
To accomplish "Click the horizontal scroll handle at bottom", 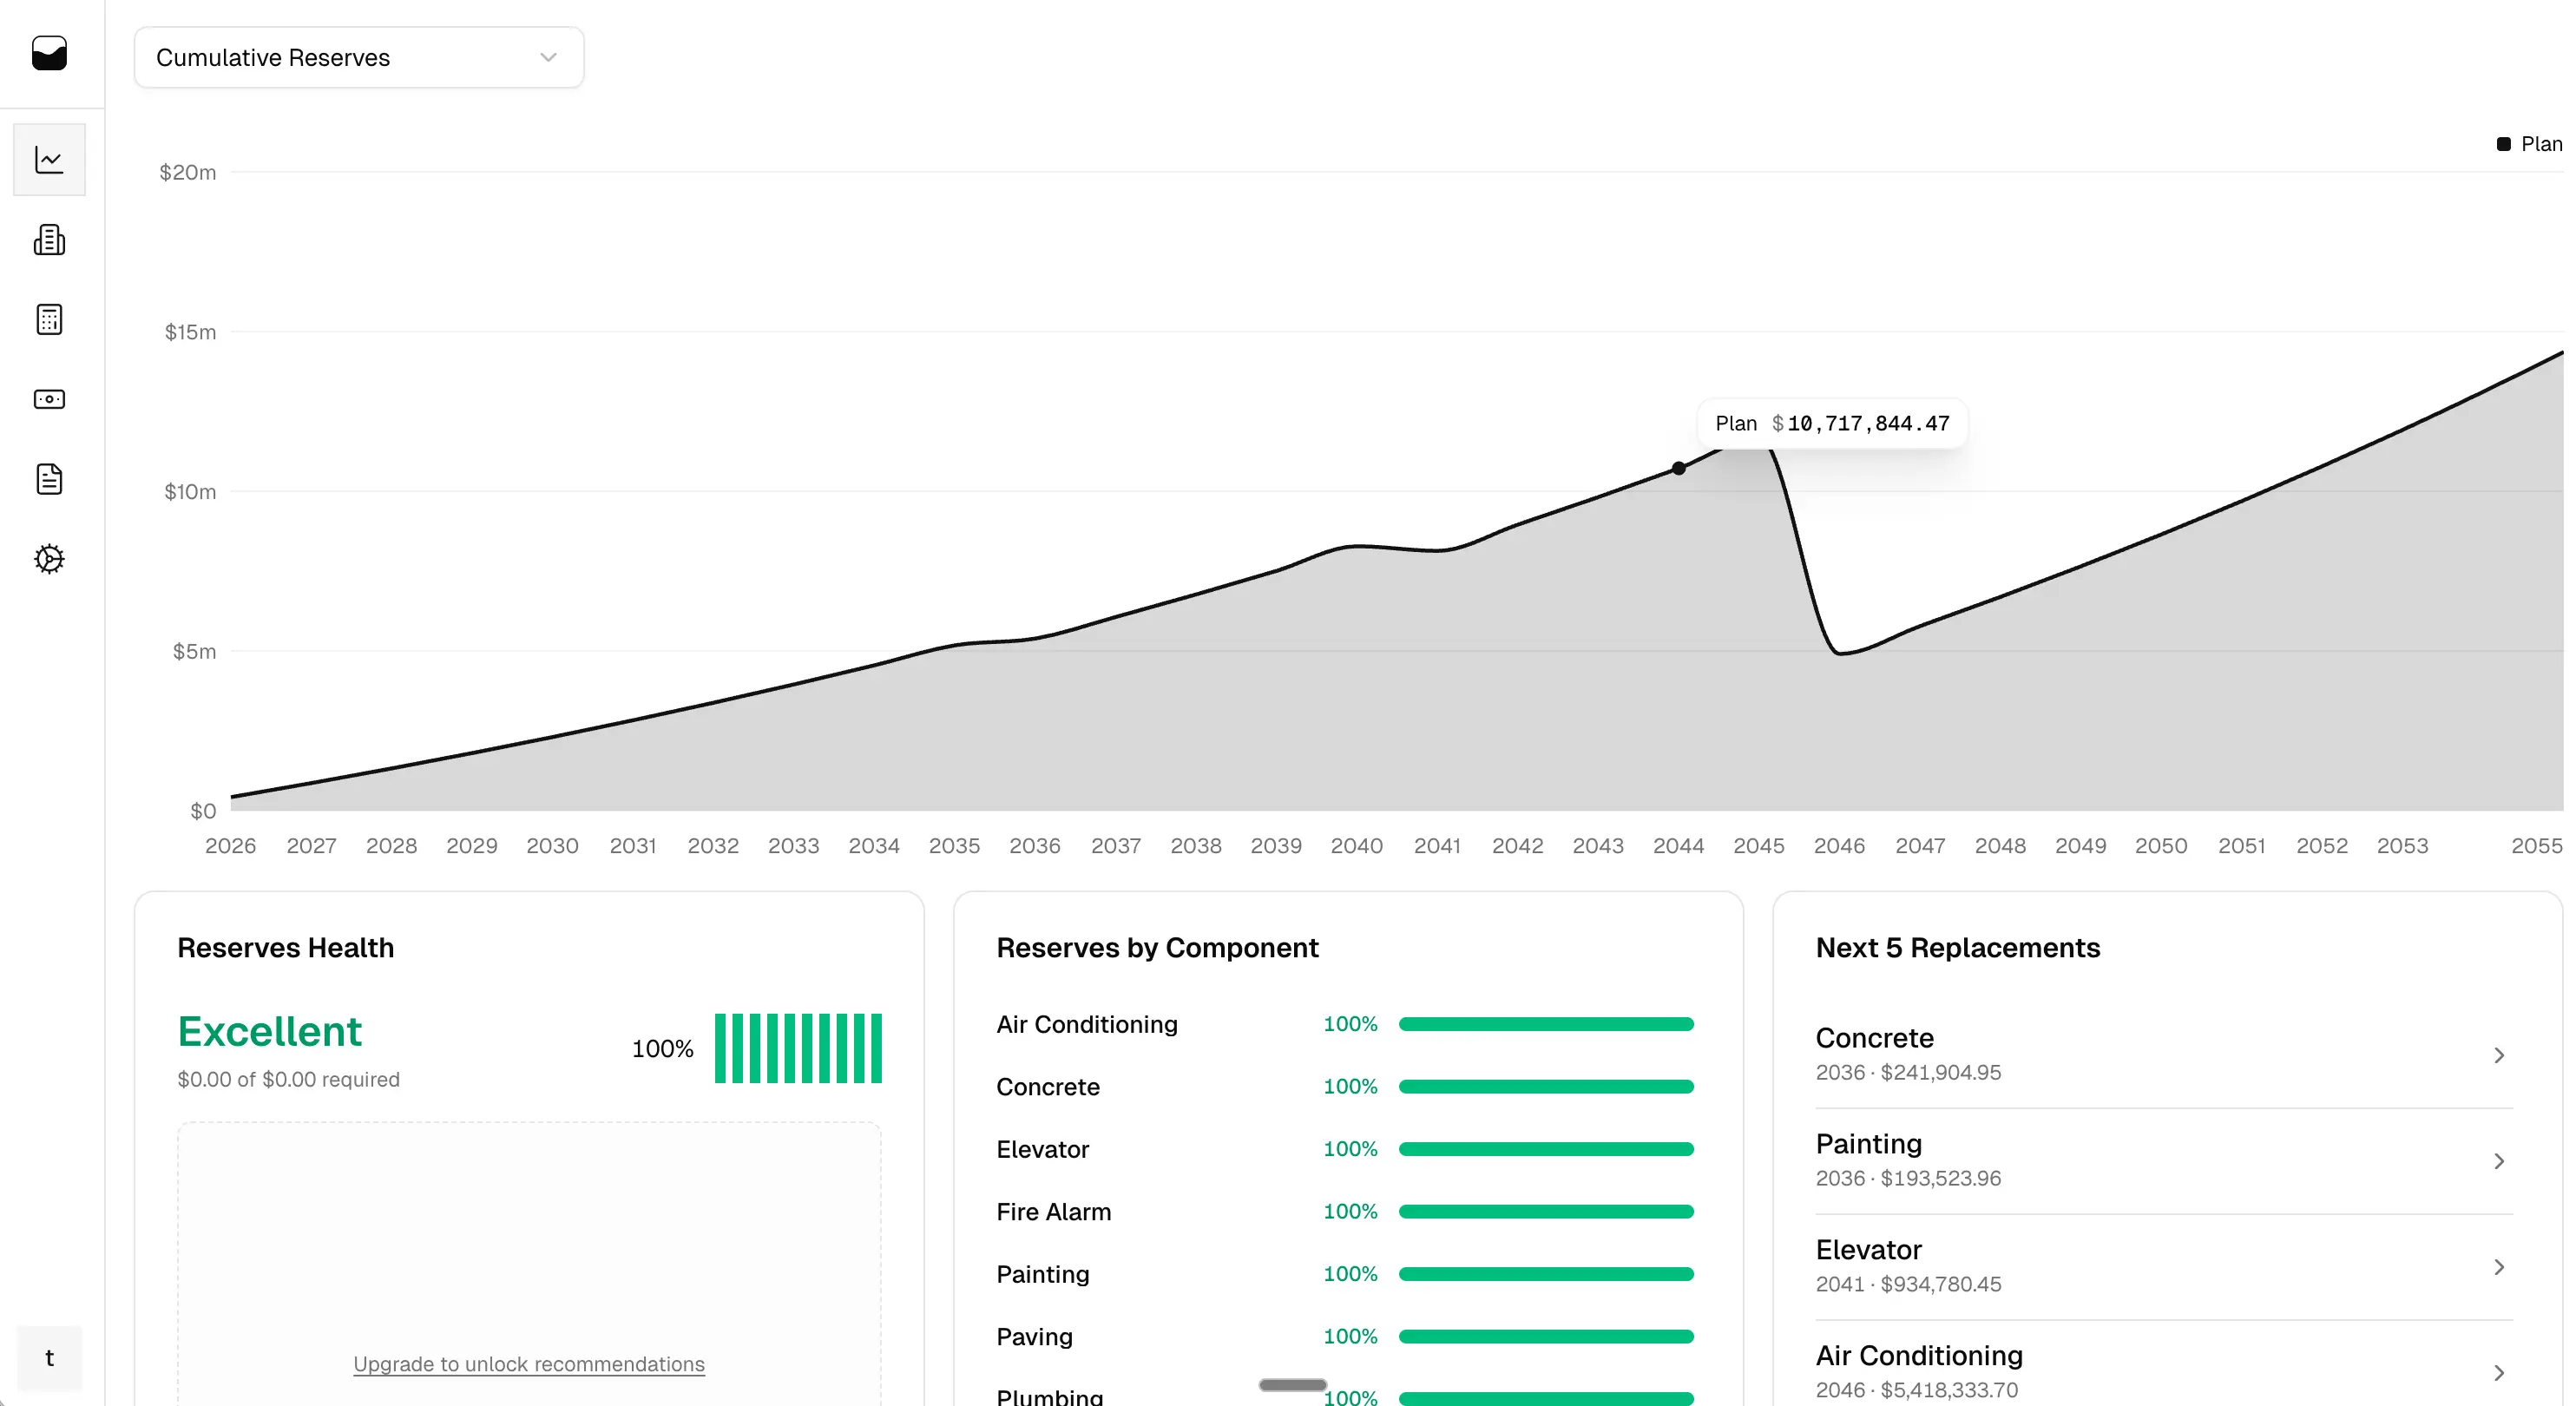I will click(x=1292, y=1385).
